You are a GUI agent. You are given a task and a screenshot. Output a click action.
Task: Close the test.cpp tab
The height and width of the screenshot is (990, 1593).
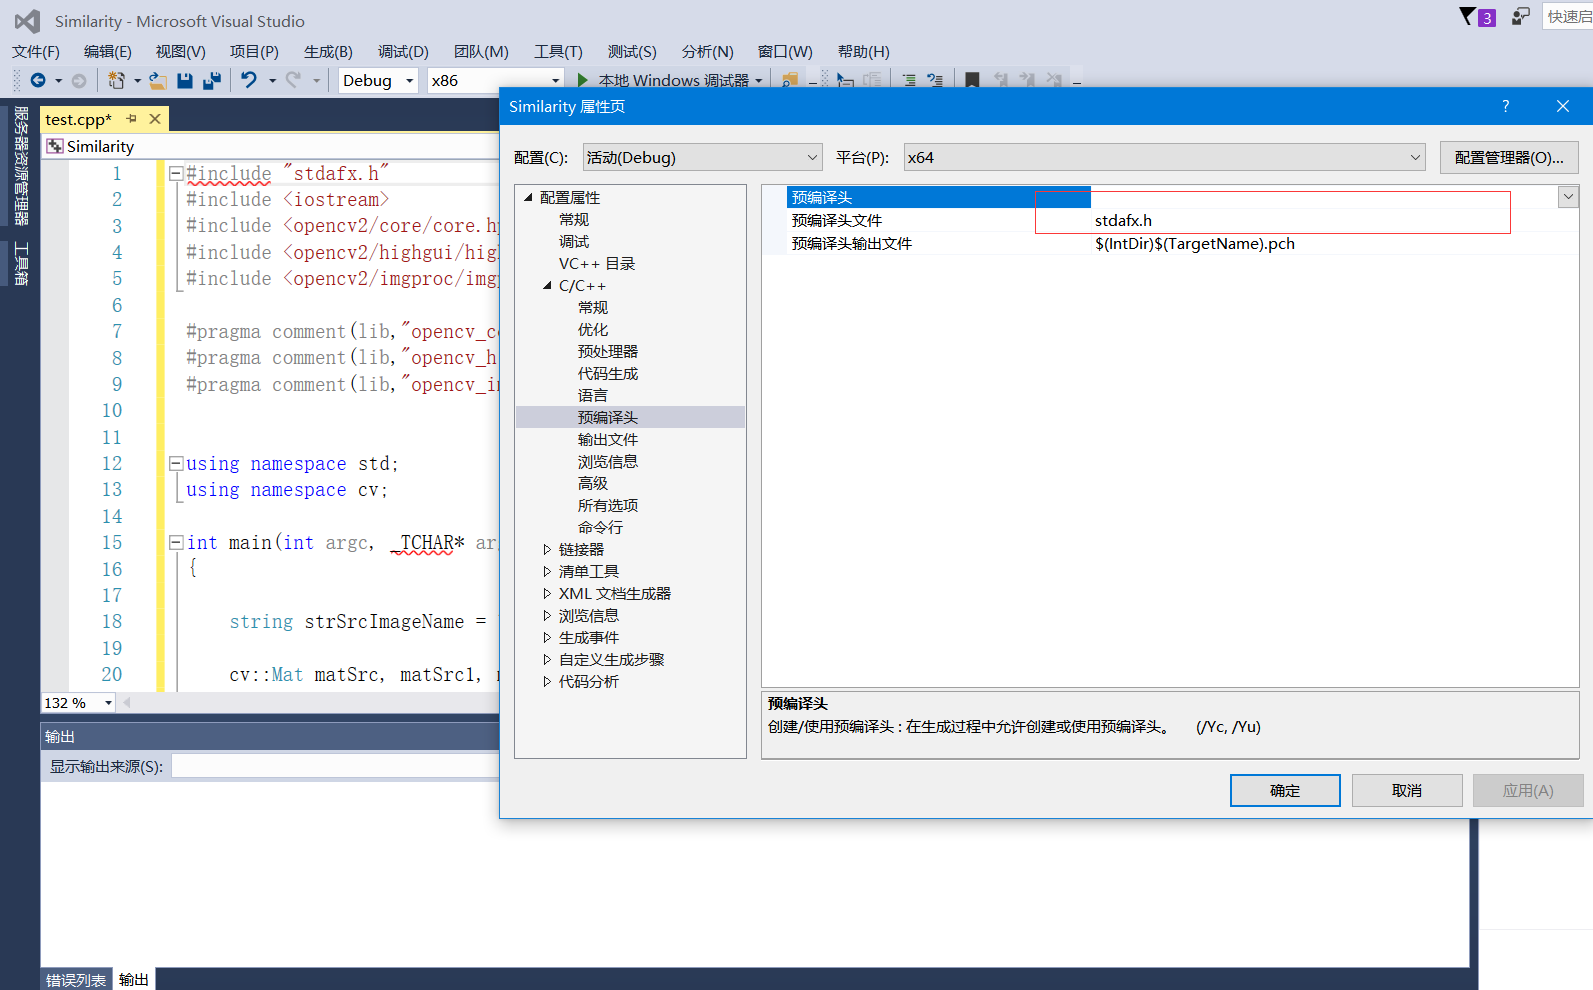(x=155, y=119)
